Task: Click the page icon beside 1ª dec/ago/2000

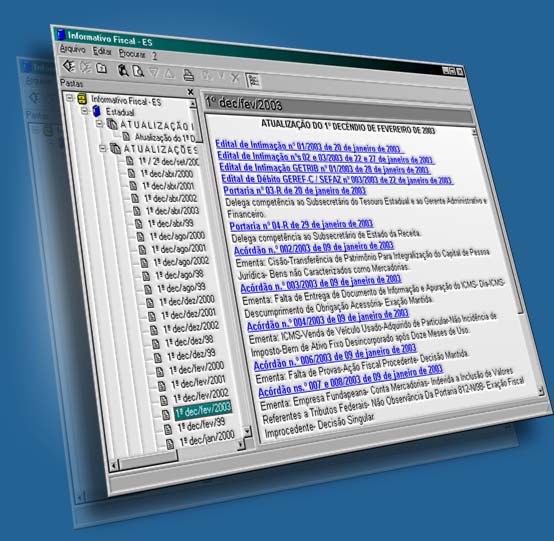Action: 140,236
